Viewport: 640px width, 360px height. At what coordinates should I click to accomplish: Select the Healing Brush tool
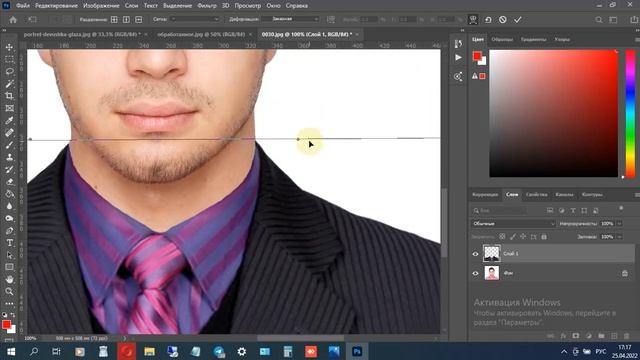(9, 133)
